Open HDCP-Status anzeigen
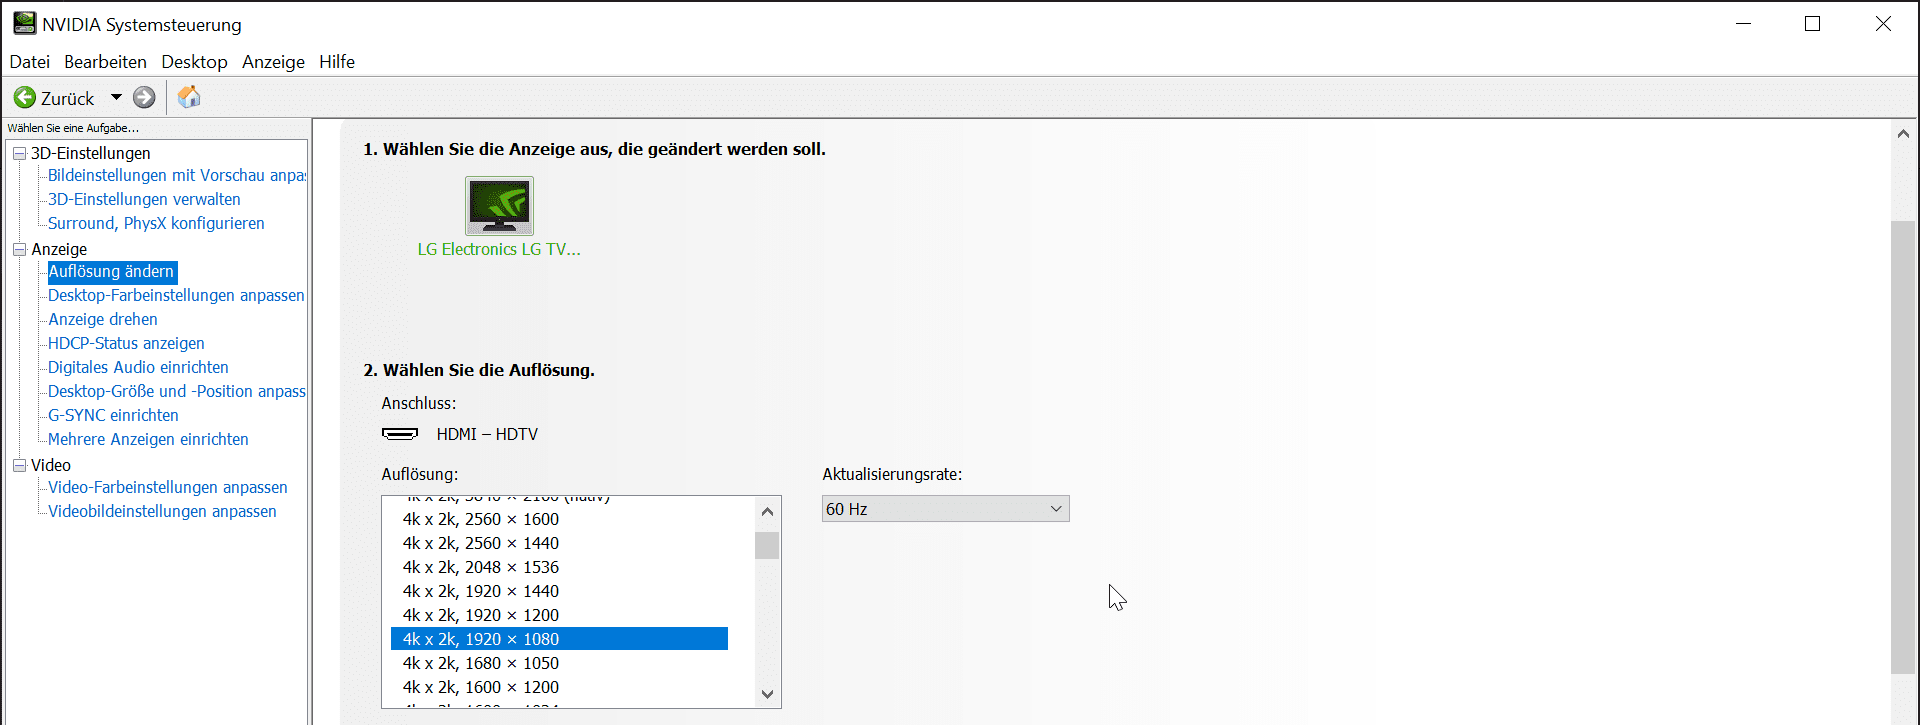1920x725 pixels. [126, 343]
